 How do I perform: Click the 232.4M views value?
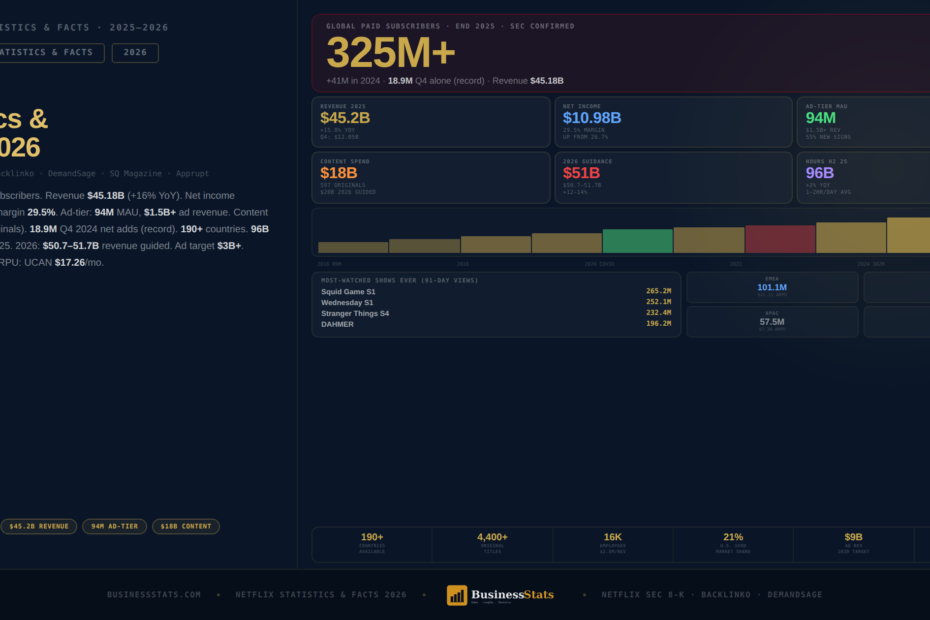658,313
